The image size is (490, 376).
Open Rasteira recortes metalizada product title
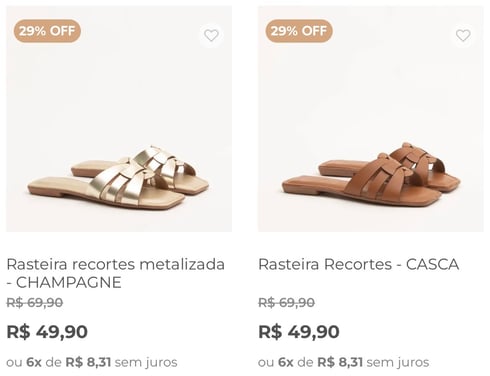[116, 273]
